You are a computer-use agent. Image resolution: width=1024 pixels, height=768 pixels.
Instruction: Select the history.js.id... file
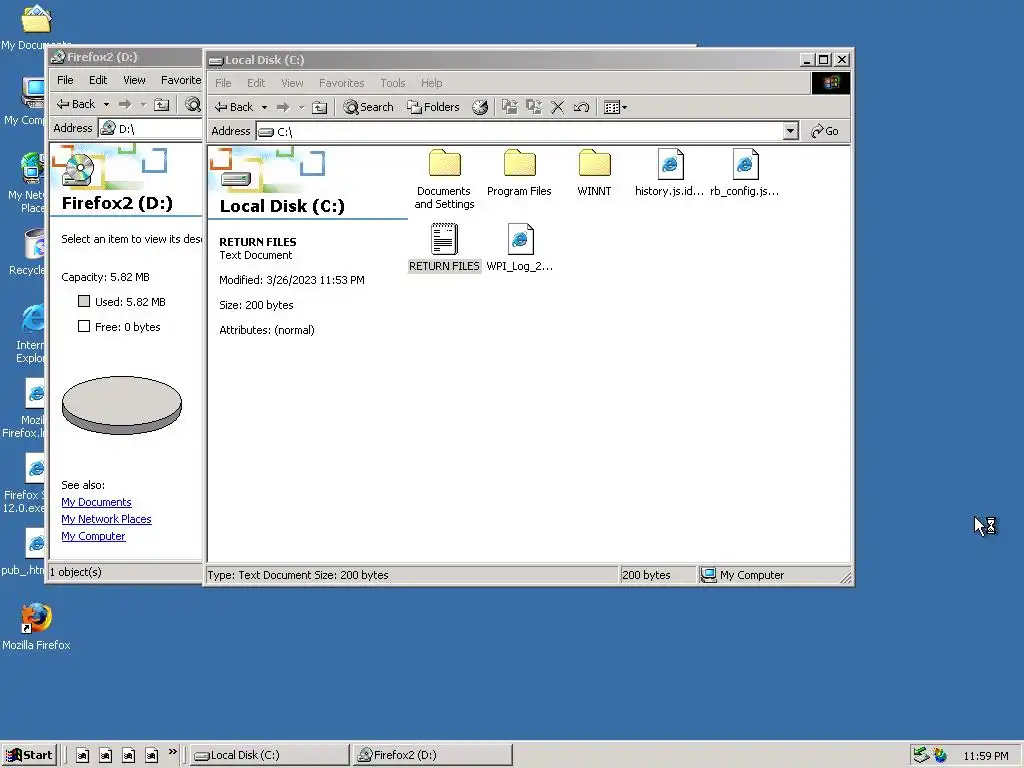669,173
